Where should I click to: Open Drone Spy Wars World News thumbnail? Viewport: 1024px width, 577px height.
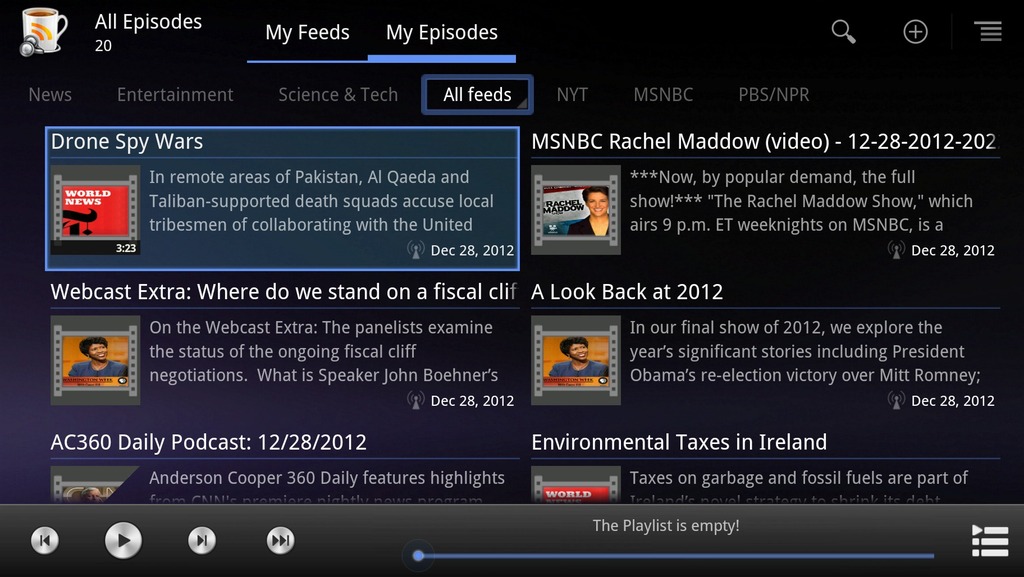click(95, 210)
